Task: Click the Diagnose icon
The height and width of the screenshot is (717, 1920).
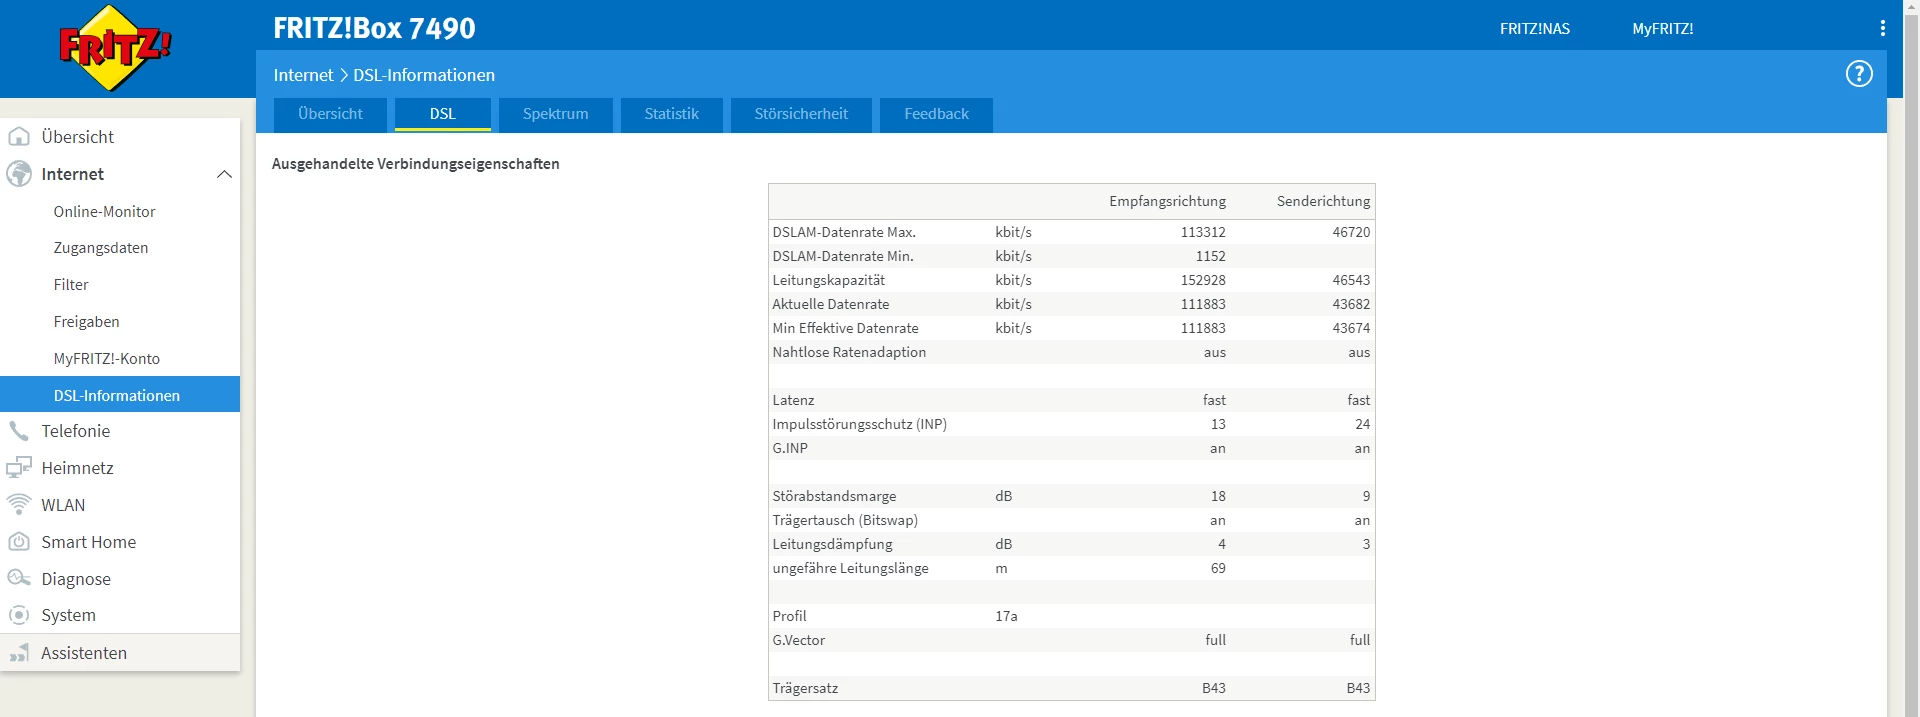Action: [19, 579]
